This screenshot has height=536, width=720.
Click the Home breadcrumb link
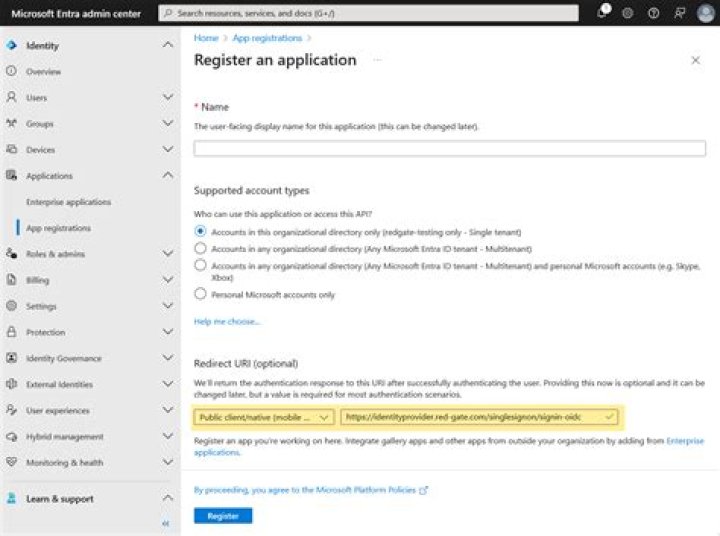click(x=206, y=38)
